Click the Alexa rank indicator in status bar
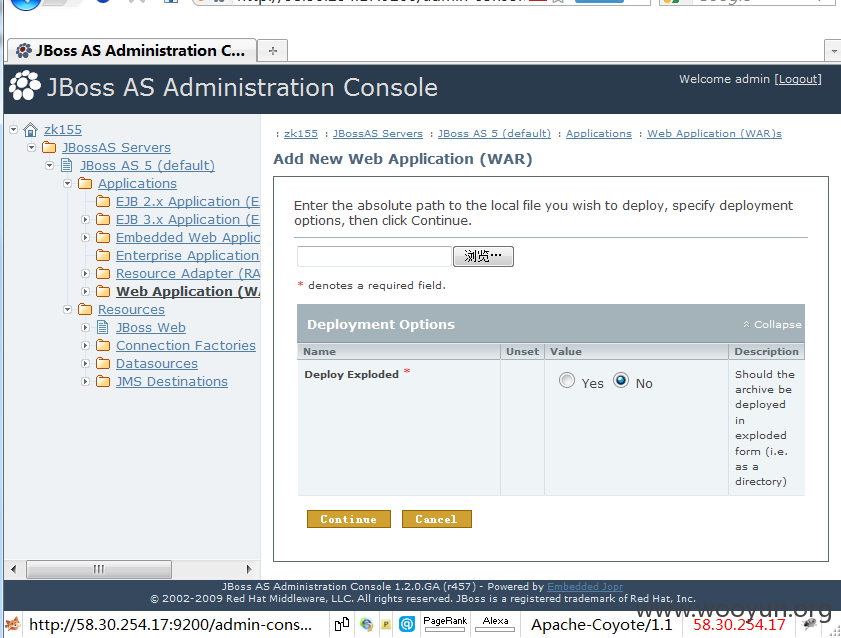The width and height of the screenshot is (841, 638). (495, 624)
